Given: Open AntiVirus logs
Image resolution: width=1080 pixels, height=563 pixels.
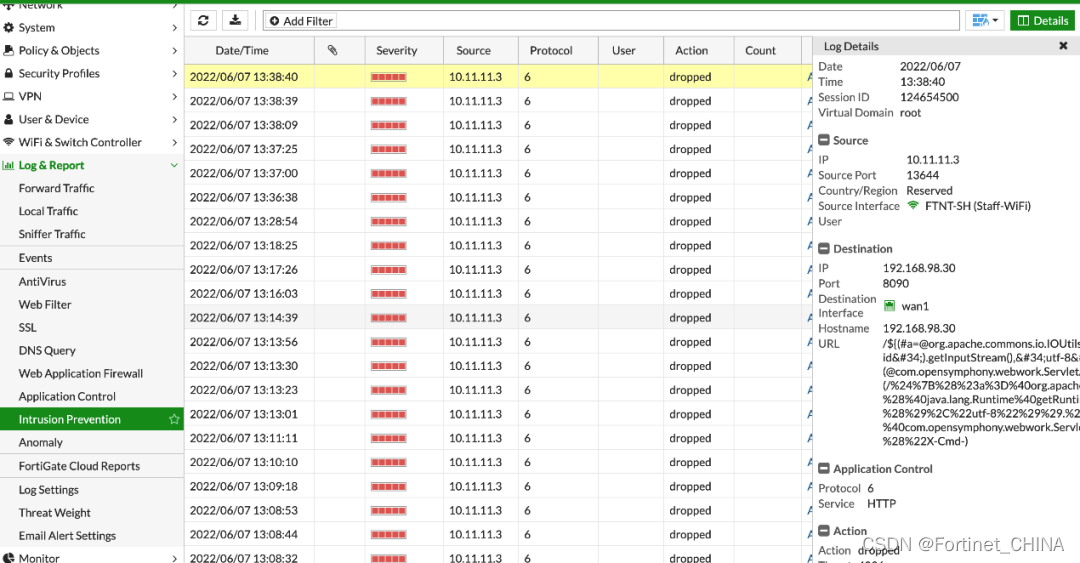Looking at the screenshot, I should point(42,281).
